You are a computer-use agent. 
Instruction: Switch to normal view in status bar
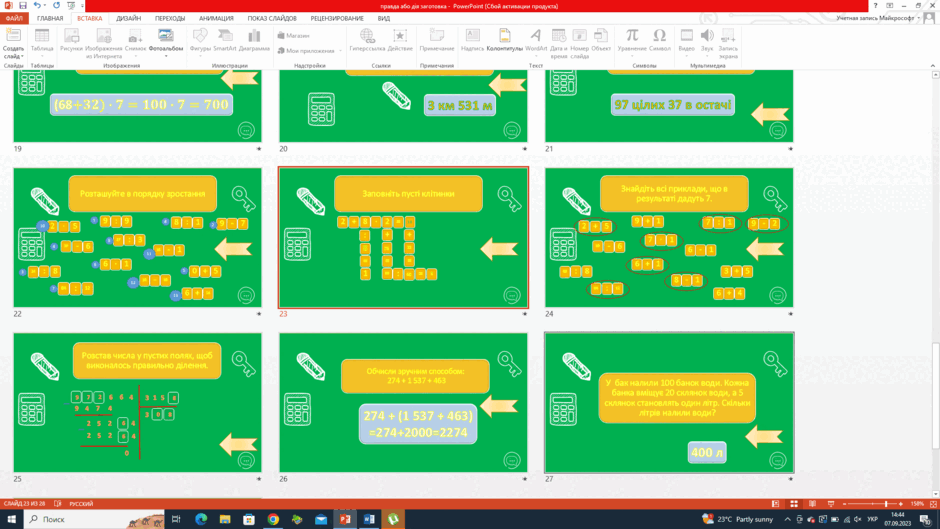775,504
